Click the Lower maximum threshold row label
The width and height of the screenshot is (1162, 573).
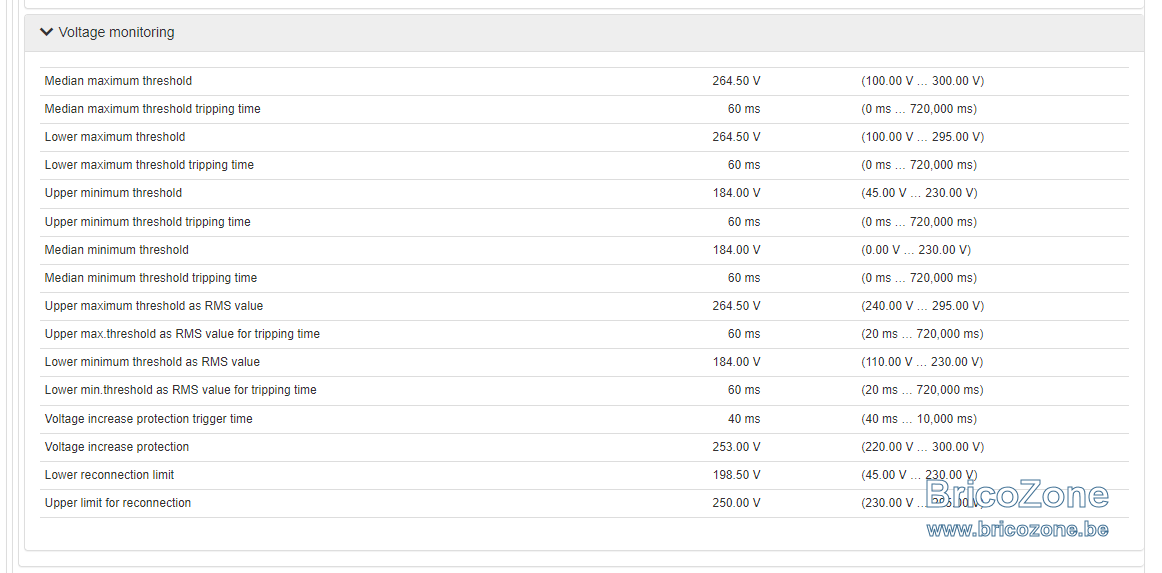[115, 137]
